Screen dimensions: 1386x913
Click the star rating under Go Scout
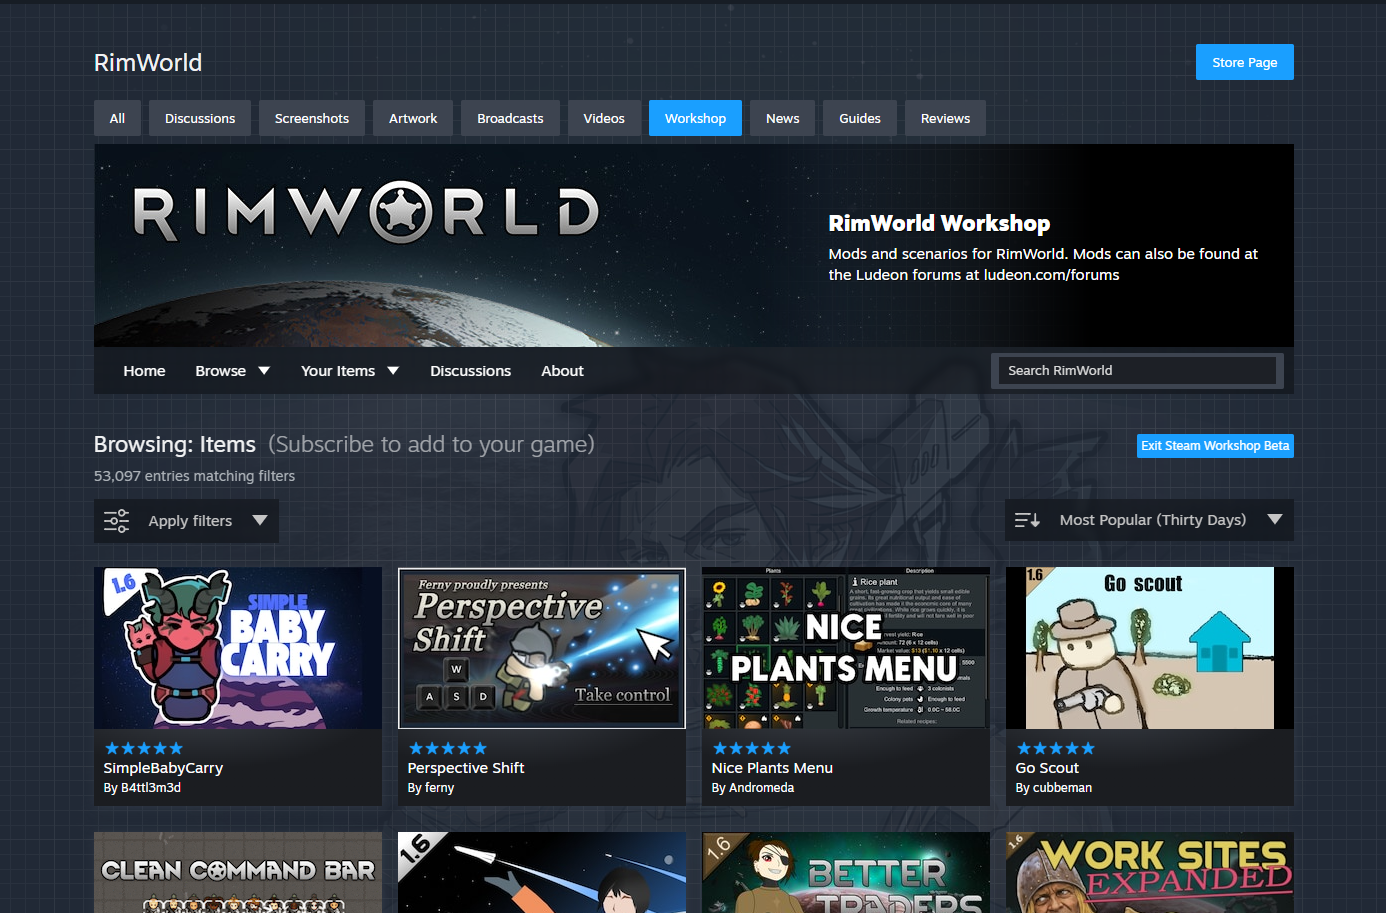tap(1055, 747)
